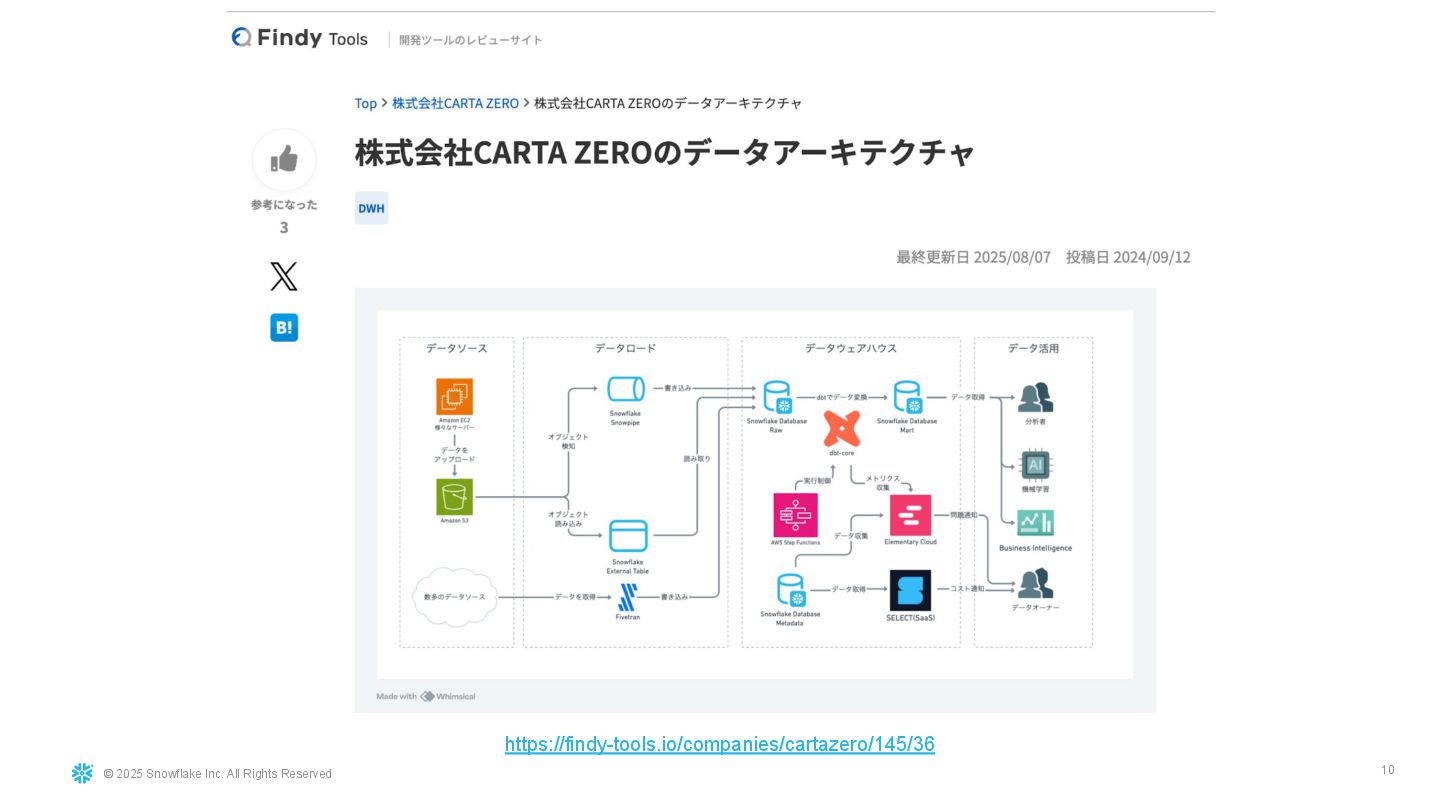1440x810 pixels.
Task: Click the データウェアハウス section heading
Action: [851, 348]
